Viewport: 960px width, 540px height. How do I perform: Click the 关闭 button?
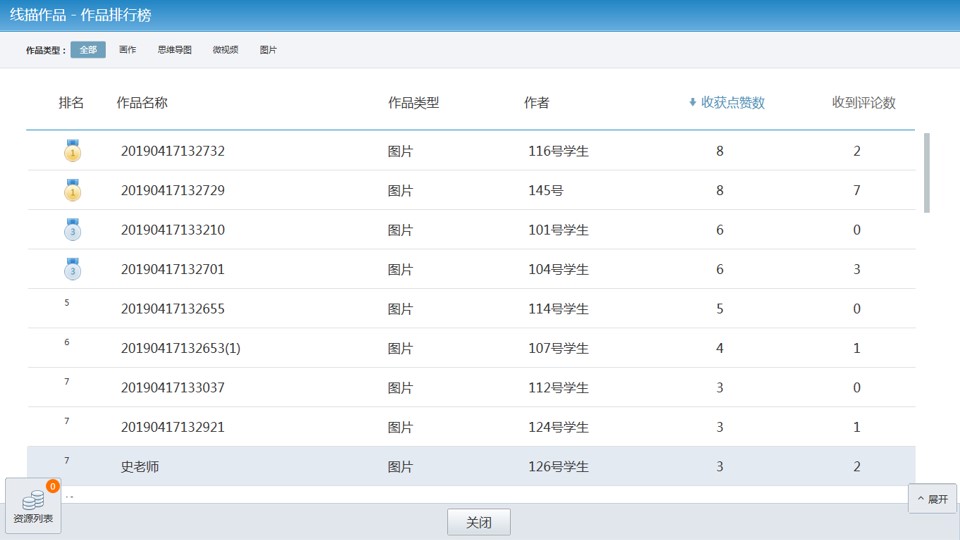pos(479,522)
